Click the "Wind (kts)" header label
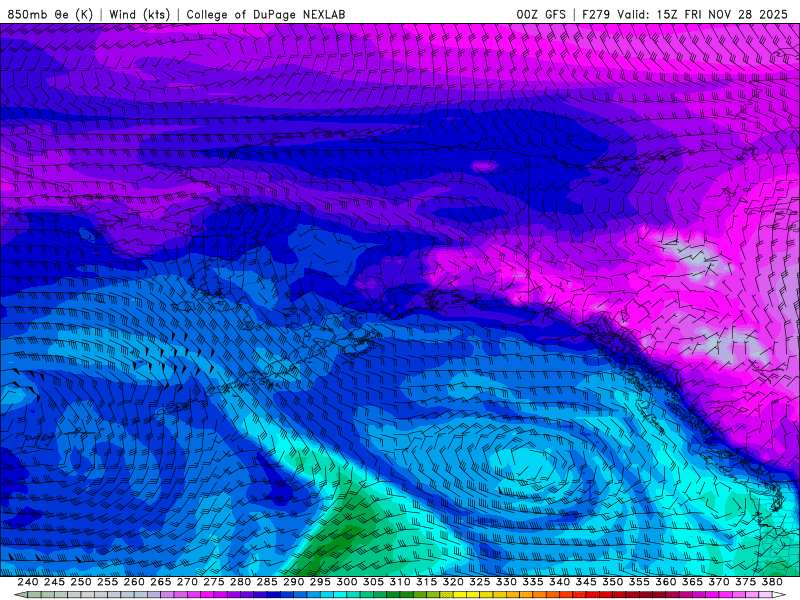This screenshot has width=800, height=600. [139, 14]
